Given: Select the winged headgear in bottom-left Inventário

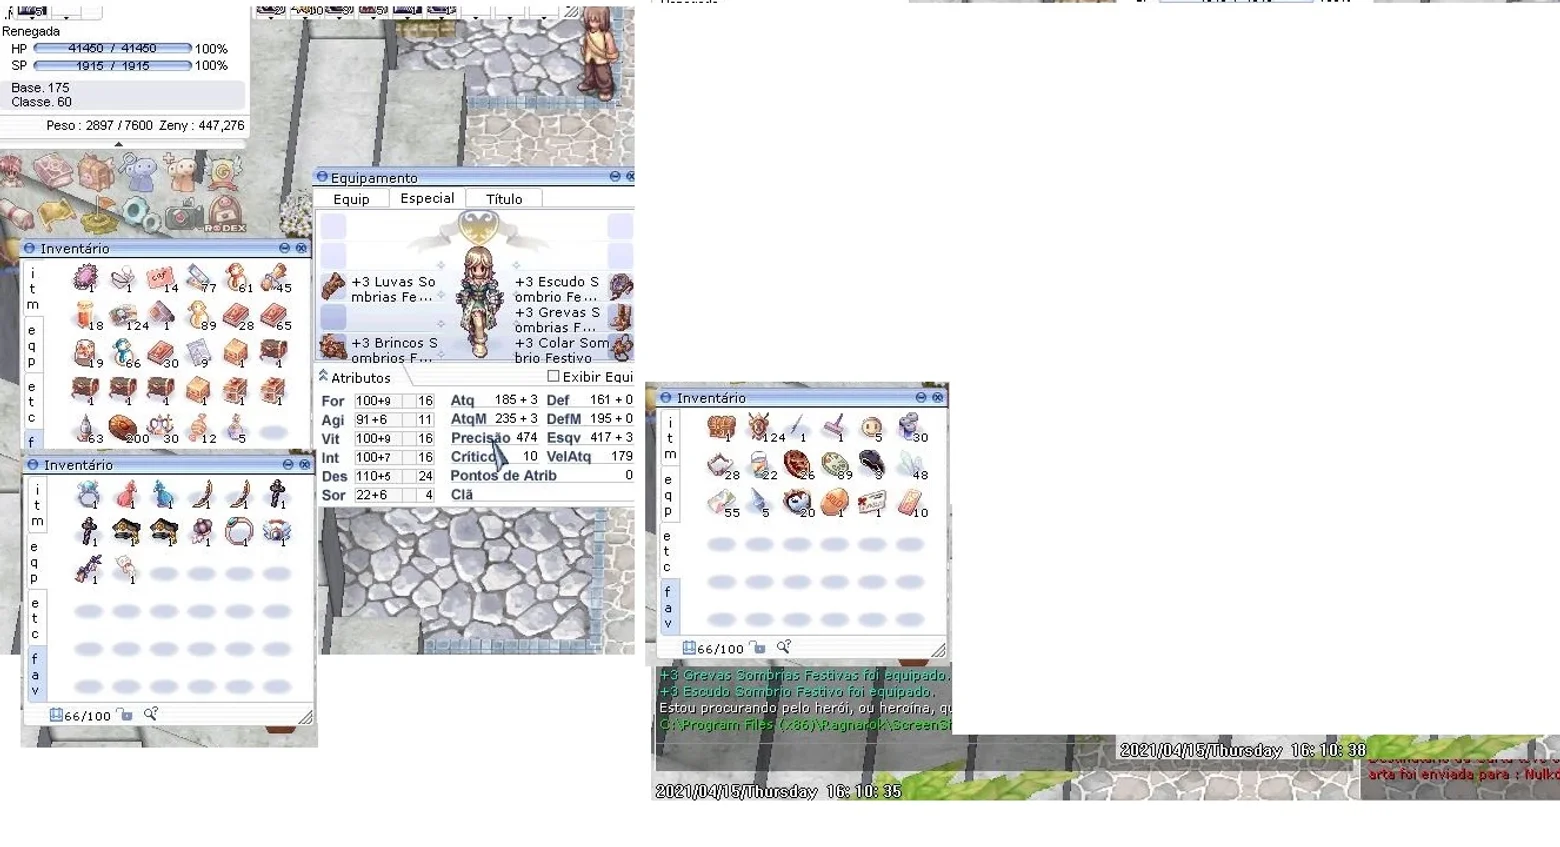Looking at the screenshot, I should pyautogui.click(x=276, y=532).
